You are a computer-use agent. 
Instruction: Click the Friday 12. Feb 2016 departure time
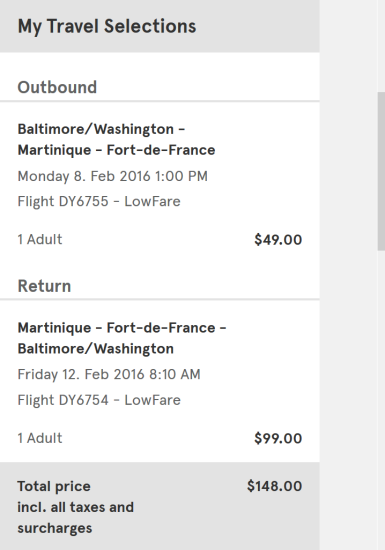click(x=109, y=375)
